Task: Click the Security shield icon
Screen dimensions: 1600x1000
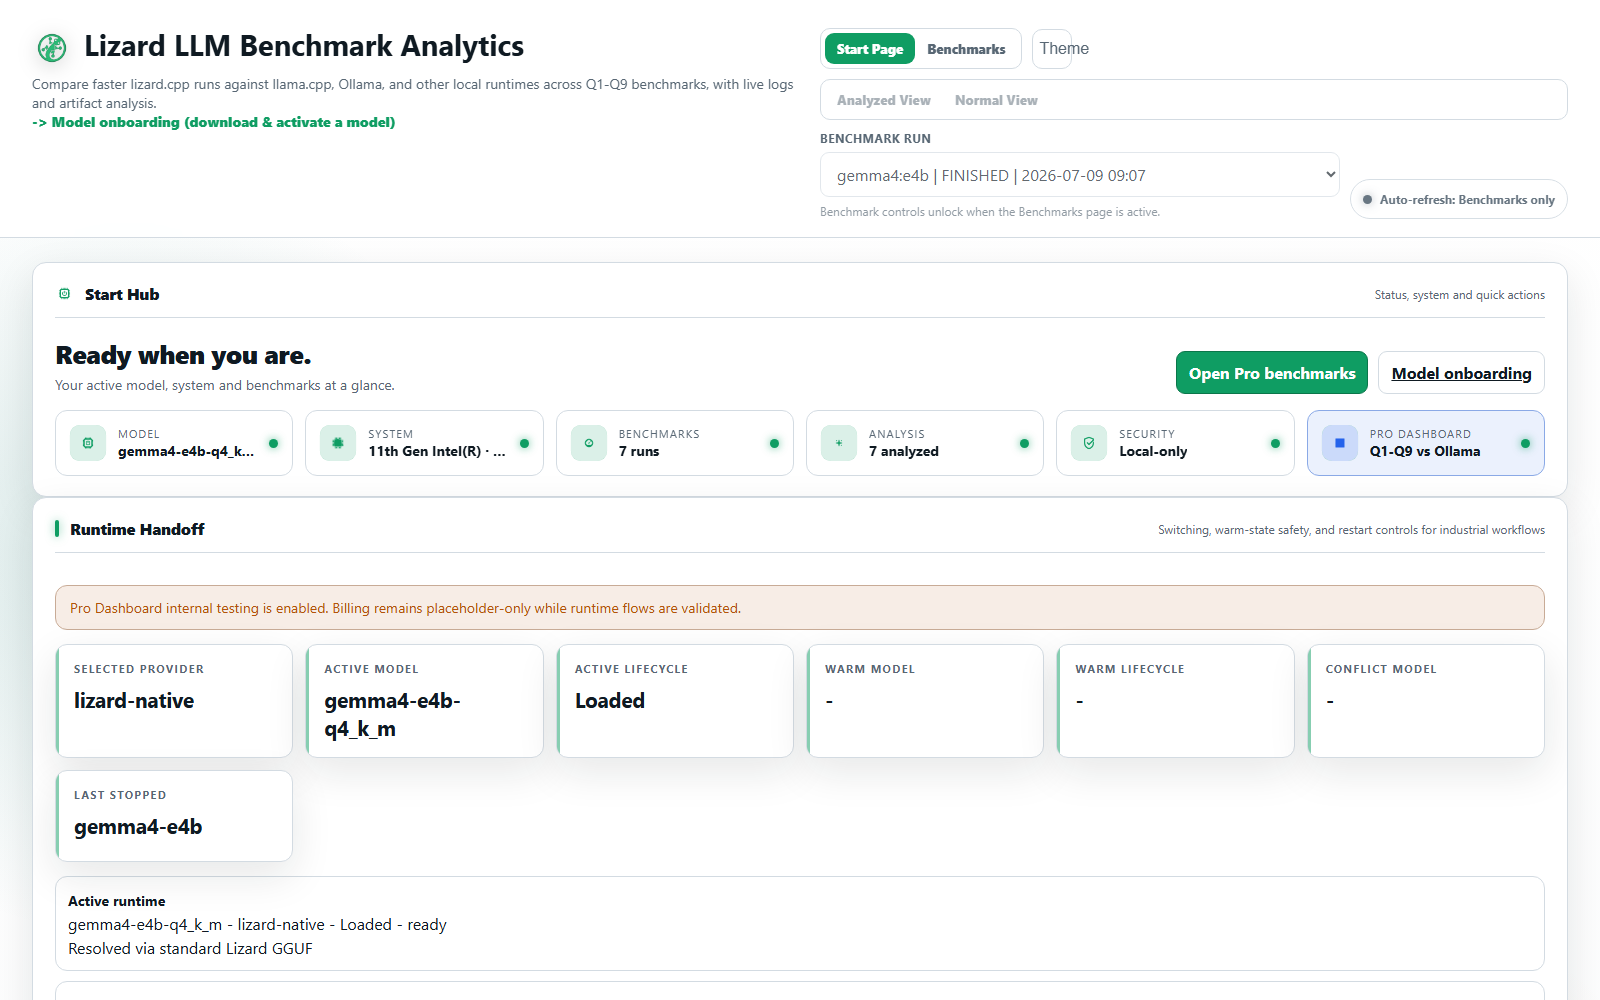Action: (1089, 443)
